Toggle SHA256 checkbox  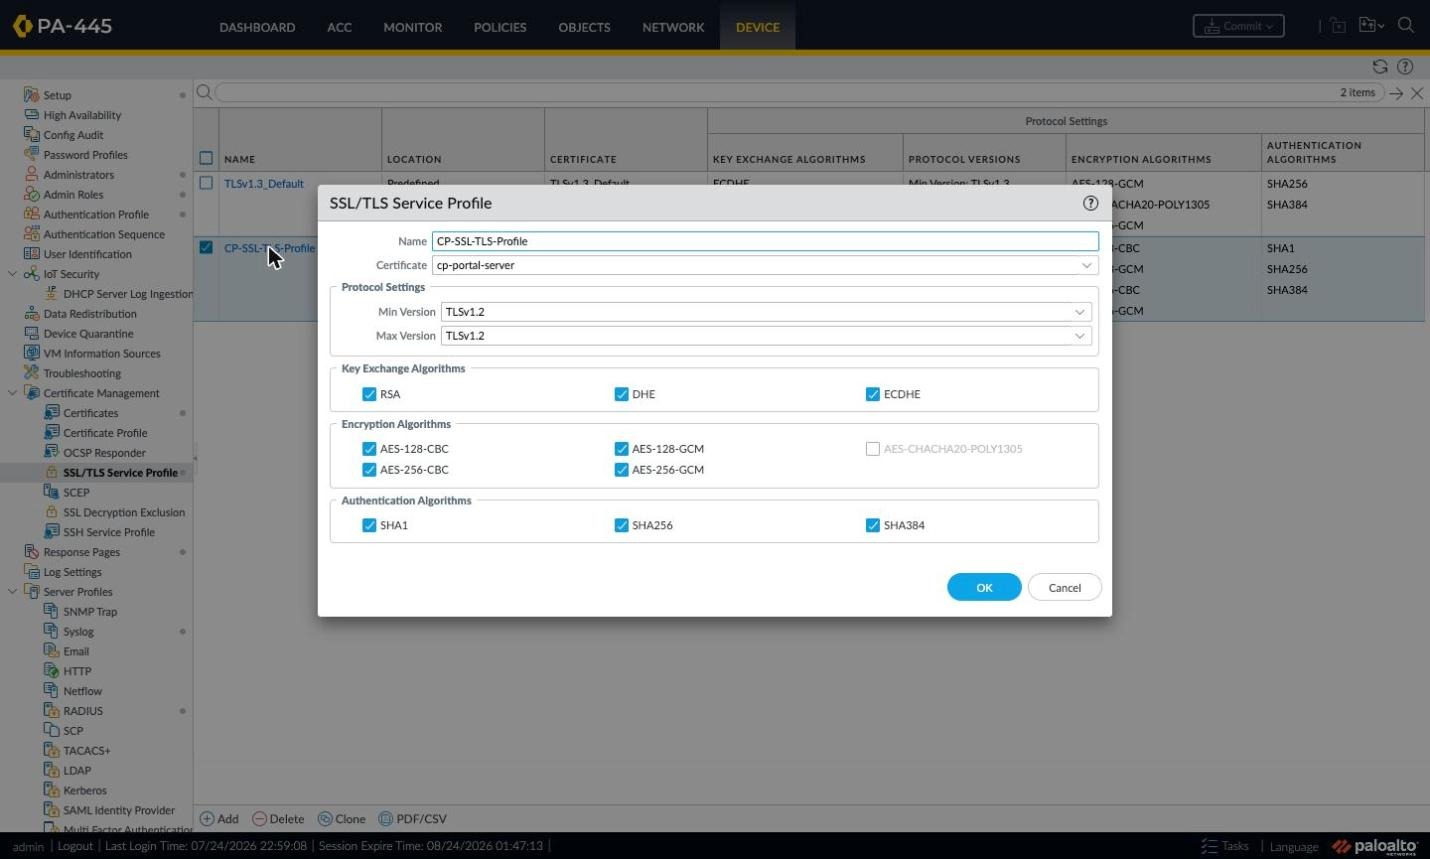coord(621,525)
